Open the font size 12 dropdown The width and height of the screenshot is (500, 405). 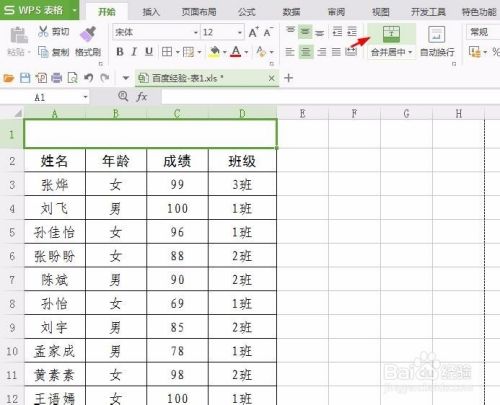(240, 33)
